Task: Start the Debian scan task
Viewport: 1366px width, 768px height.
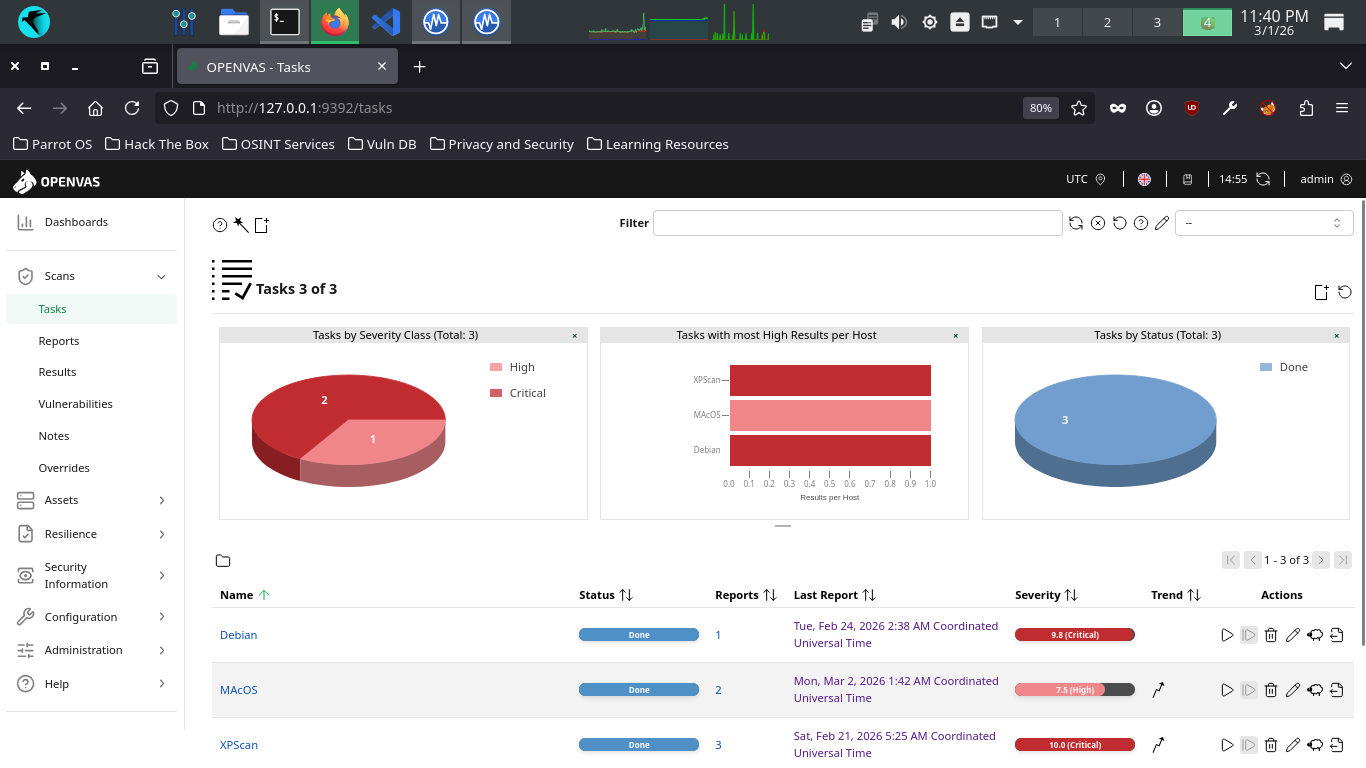Action: click(1227, 635)
